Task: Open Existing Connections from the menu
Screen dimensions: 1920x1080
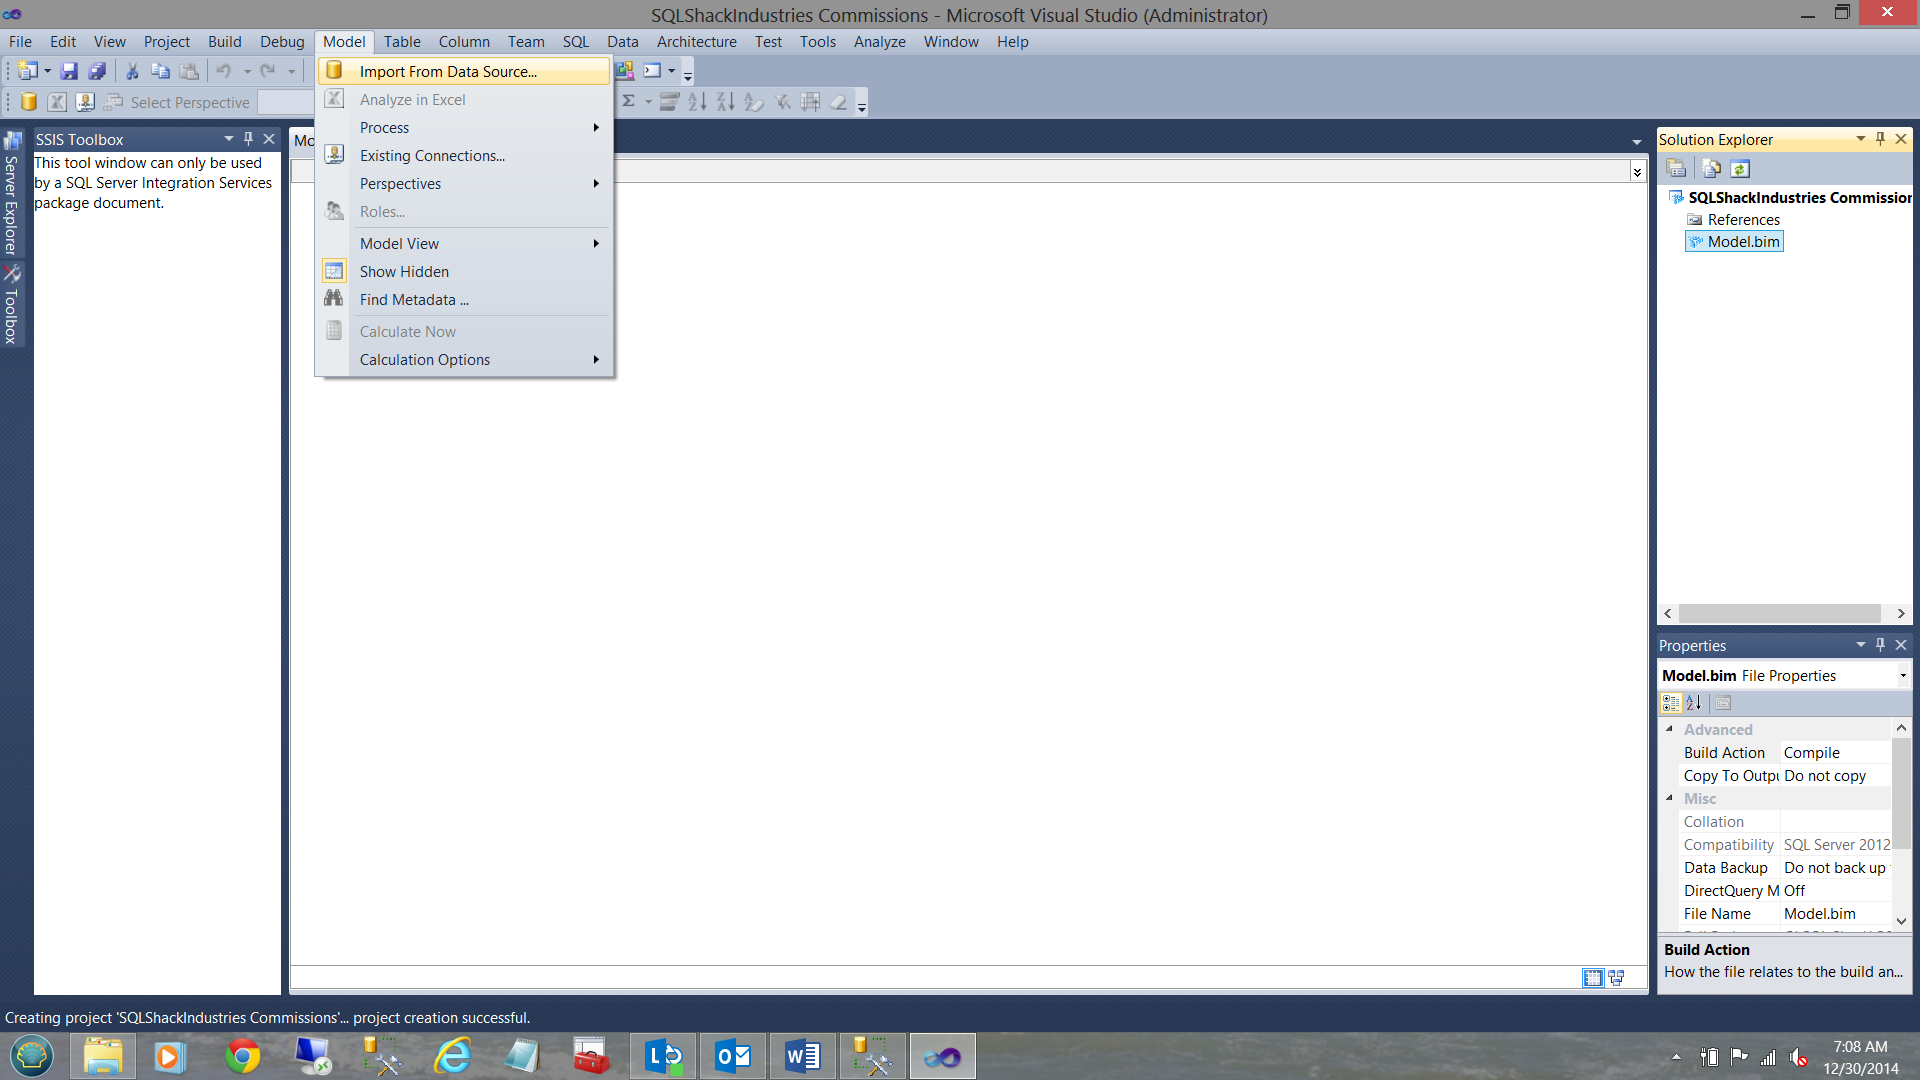Action: tap(432, 156)
